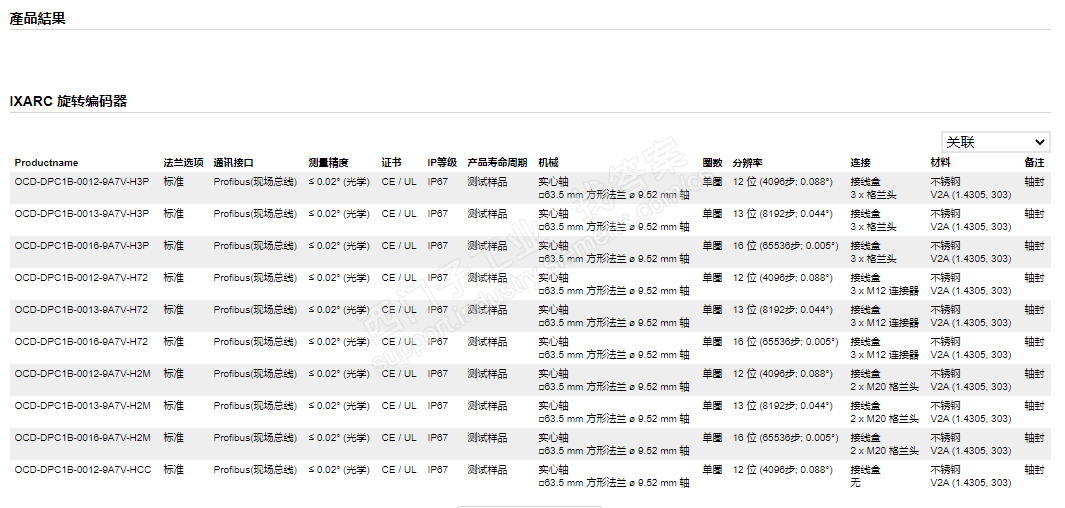Open product OCD-DPC1B-0016-9A7V-H72
This screenshot has height=508, width=1065.
coord(81,342)
